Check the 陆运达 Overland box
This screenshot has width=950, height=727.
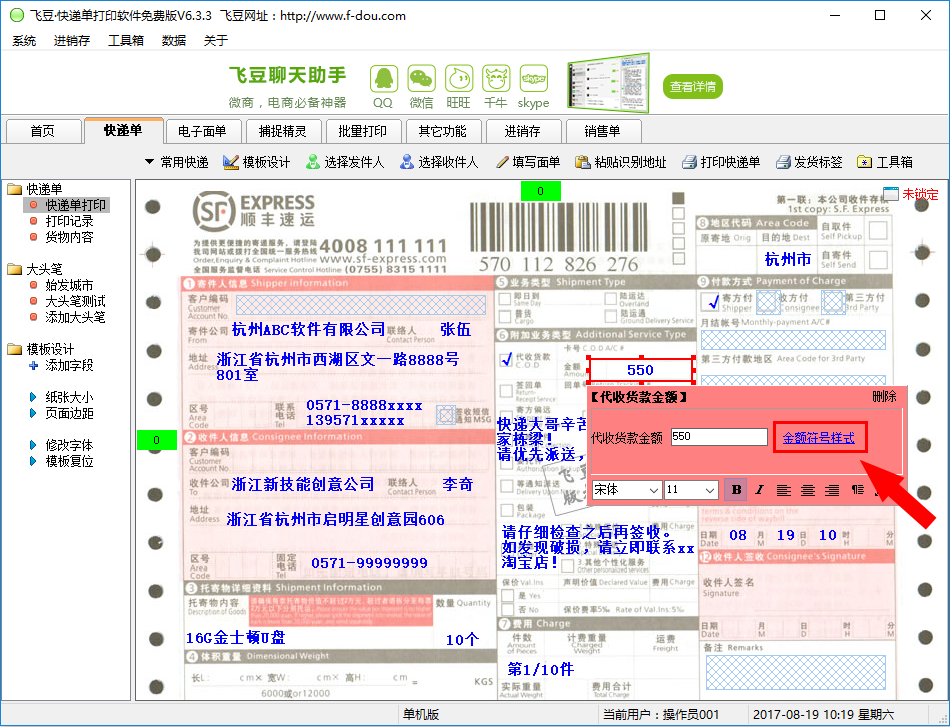(x=611, y=298)
